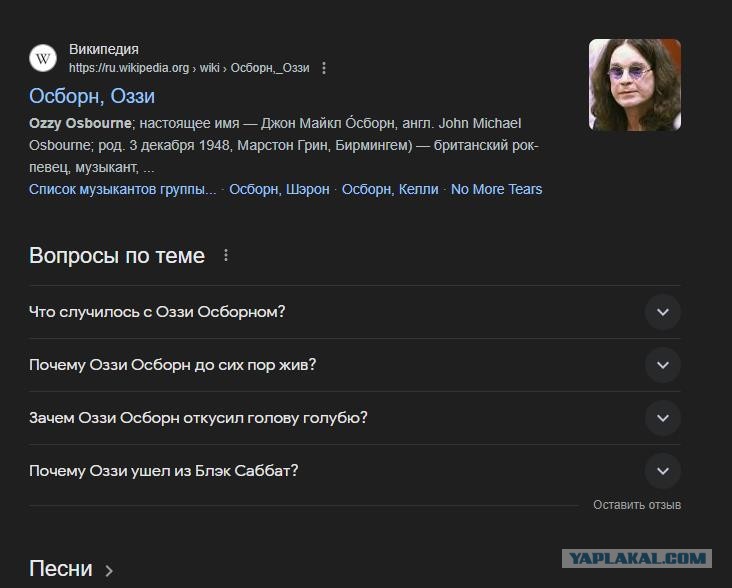Click the Вопросы по теме heading
Viewport: 732px width, 588px height.
click(x=117, y=256)
